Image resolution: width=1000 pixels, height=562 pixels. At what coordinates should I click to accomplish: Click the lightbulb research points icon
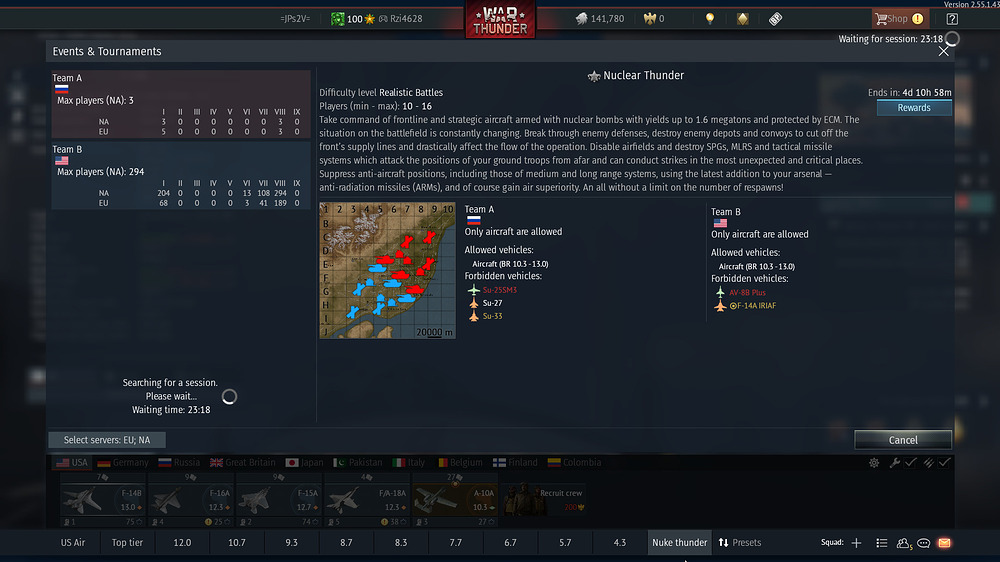(x=709, y=18)
